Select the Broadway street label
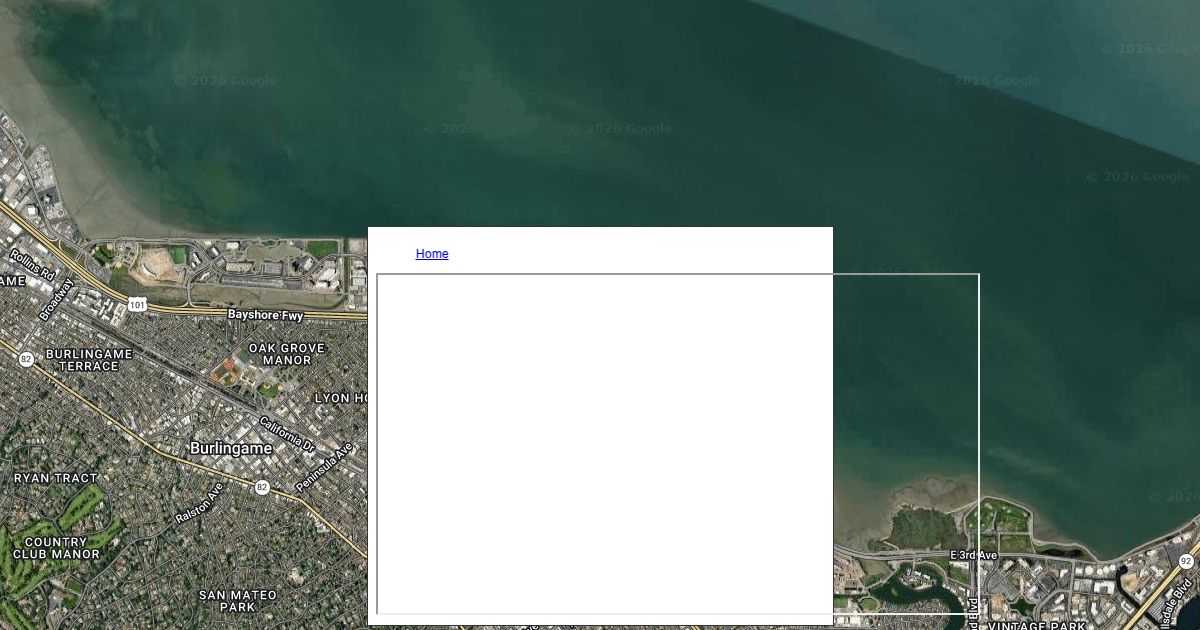 point(56,300)
